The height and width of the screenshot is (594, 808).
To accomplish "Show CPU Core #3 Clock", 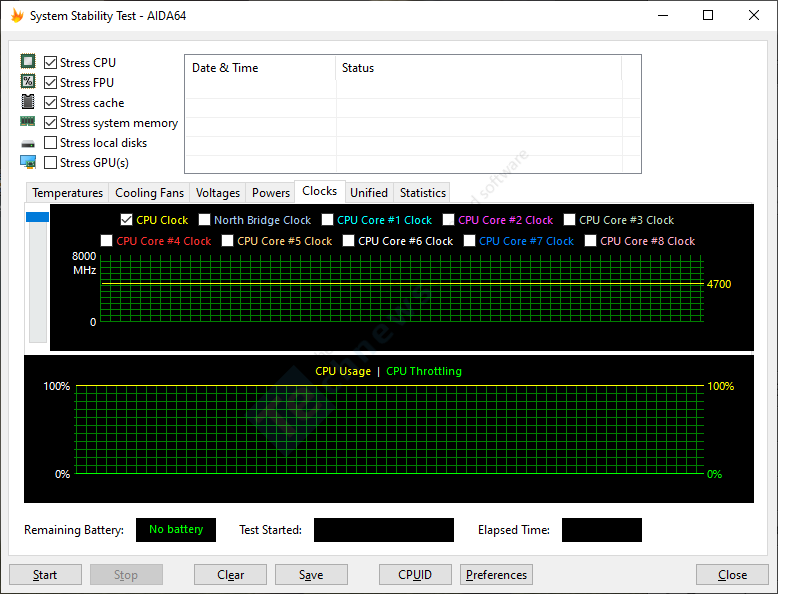I will click(569, 220).
